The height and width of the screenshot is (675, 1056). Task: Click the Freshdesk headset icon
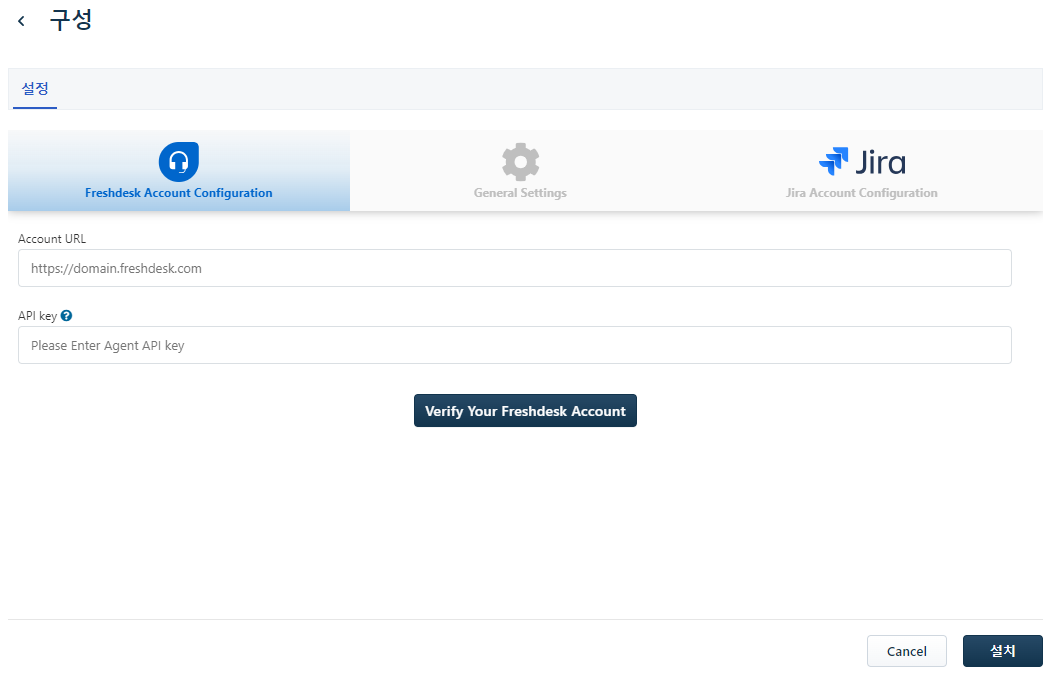pos(178,162)
